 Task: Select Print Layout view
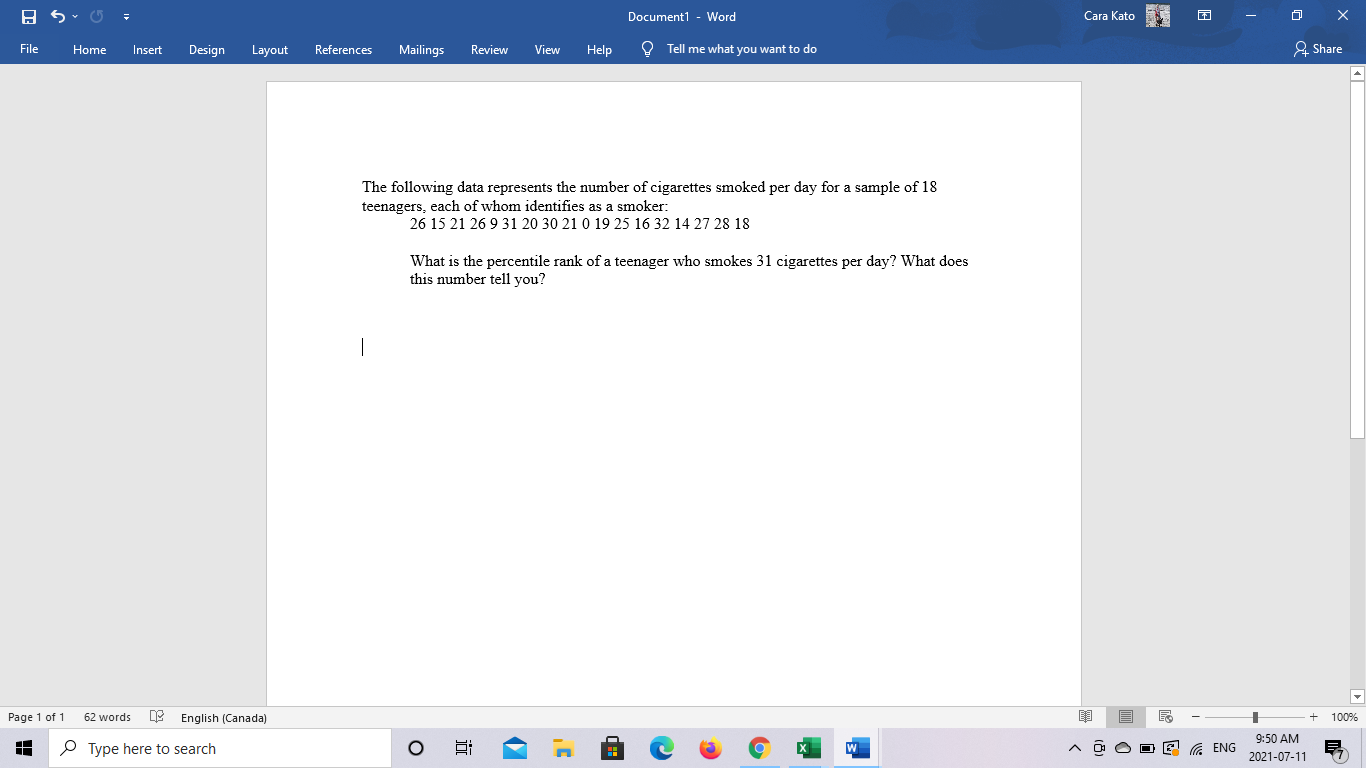click(1125, 717)
